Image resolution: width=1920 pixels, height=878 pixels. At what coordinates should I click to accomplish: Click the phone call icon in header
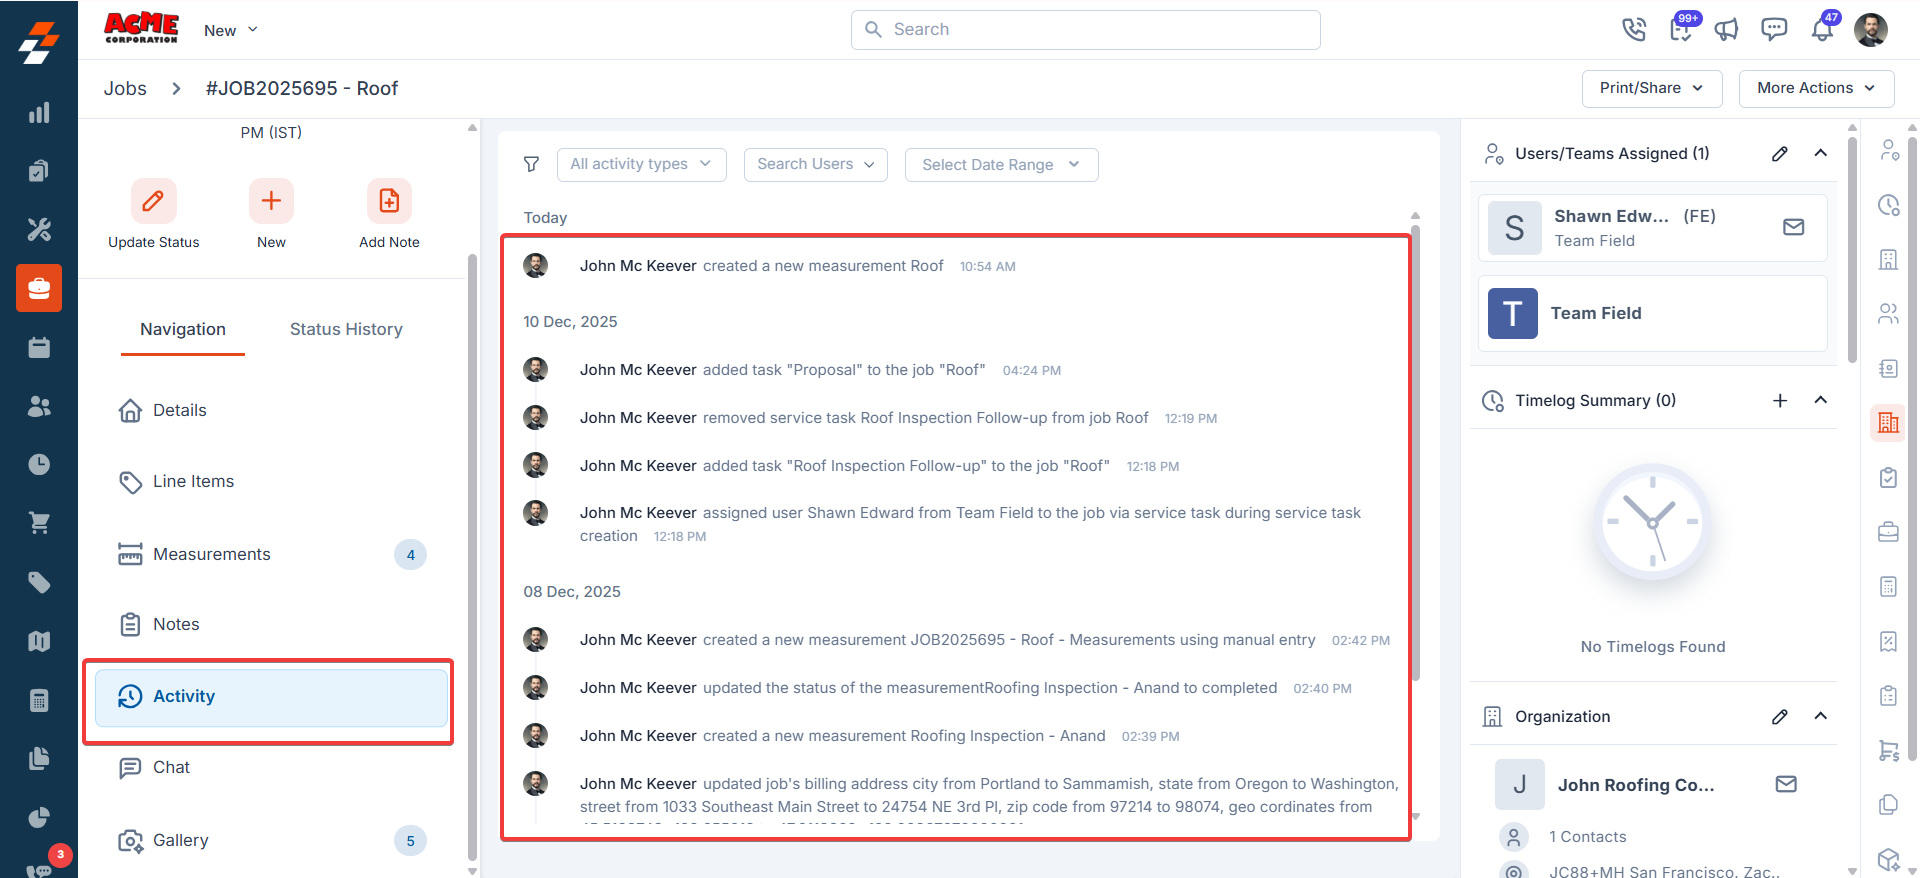(x=1634, y=30)
